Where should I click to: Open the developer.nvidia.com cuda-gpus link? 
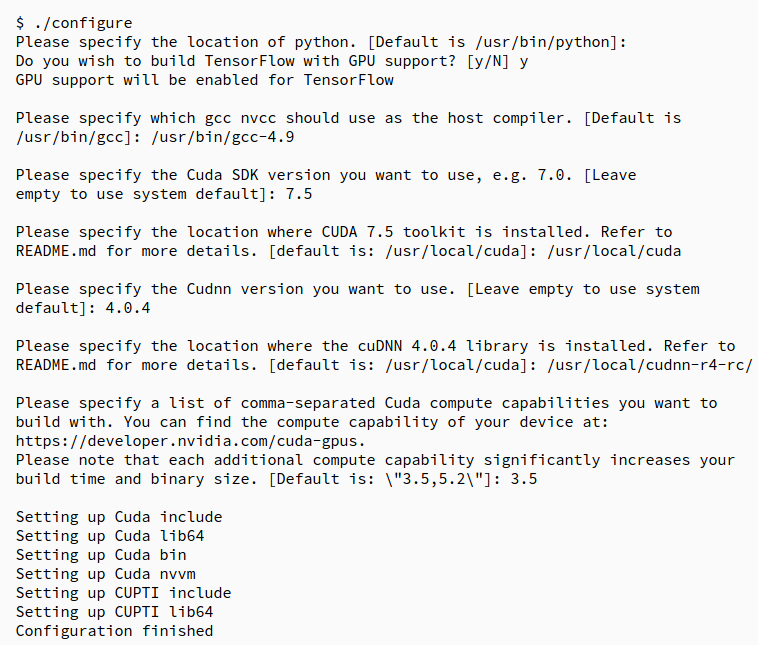[x=190, y=441]
